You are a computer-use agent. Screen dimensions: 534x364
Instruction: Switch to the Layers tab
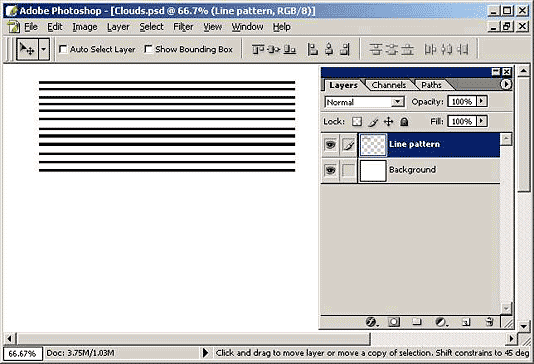click(343, 85)
